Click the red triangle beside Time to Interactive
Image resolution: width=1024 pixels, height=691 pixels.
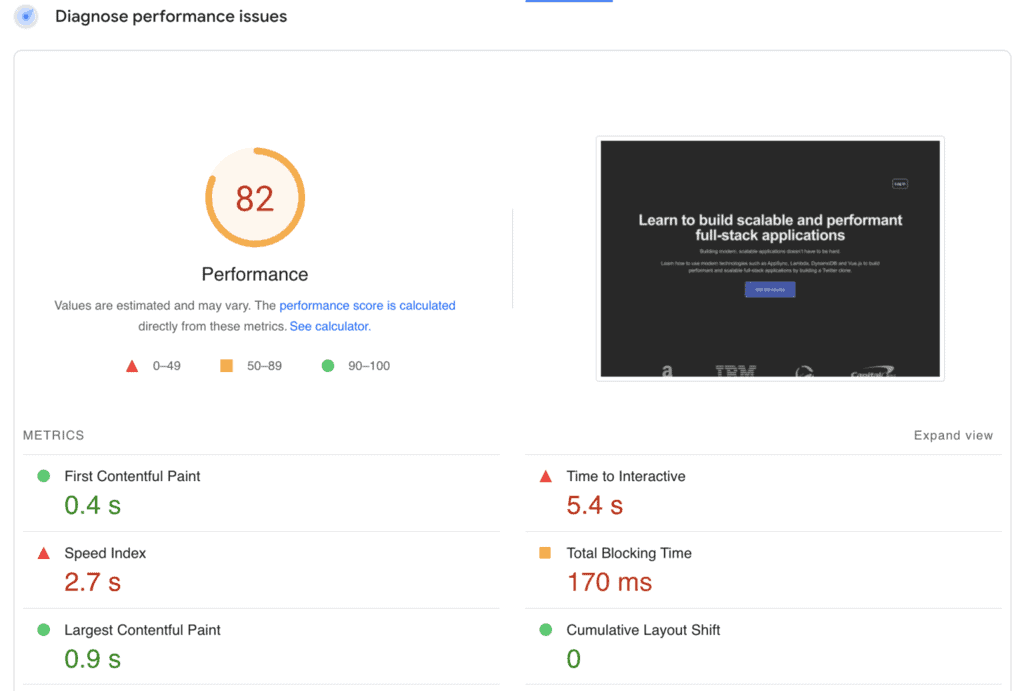click(545, 476)
